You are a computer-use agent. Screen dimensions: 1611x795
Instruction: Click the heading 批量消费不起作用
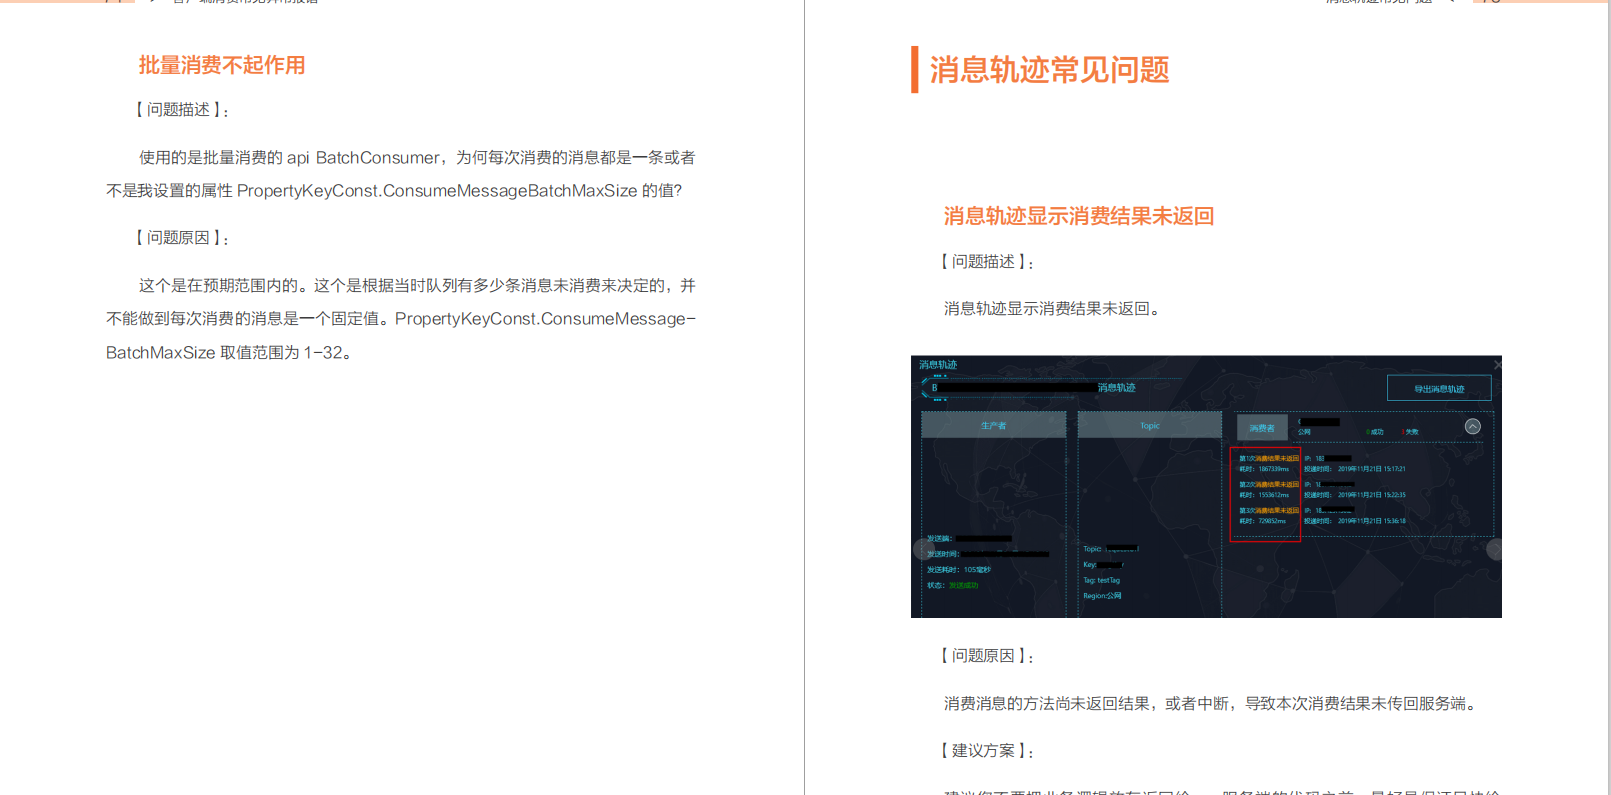[x=222, y=66]
